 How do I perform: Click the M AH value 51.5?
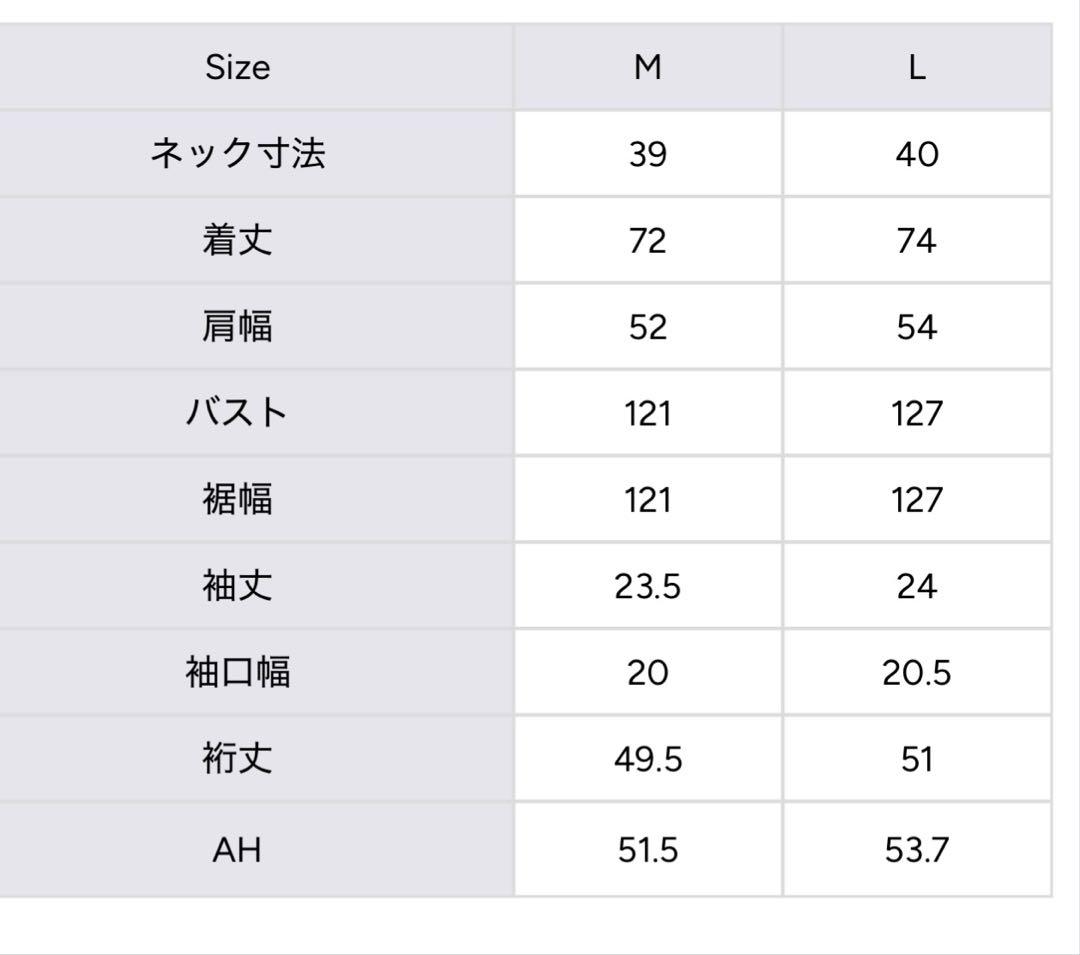click(x=647, y=850)
